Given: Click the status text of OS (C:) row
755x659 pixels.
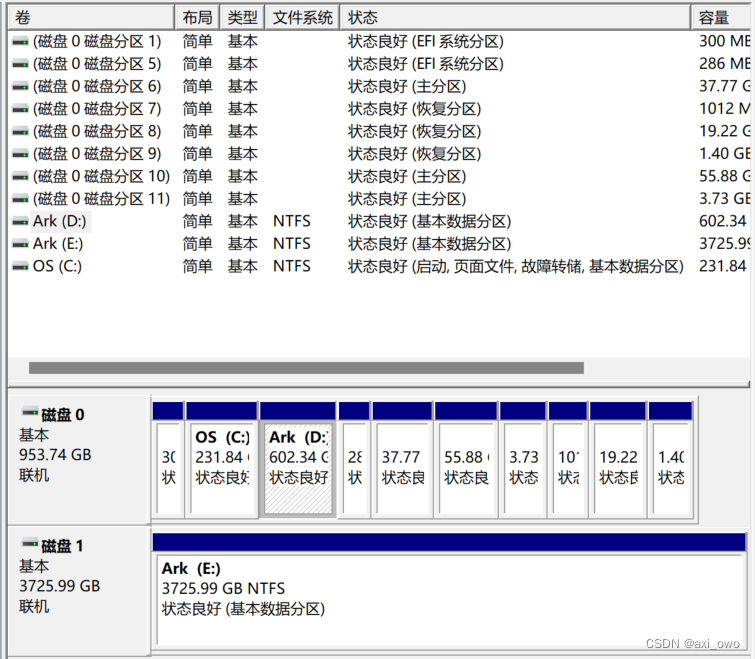Looking at the screenshot, I should click(x=516, y=266).
